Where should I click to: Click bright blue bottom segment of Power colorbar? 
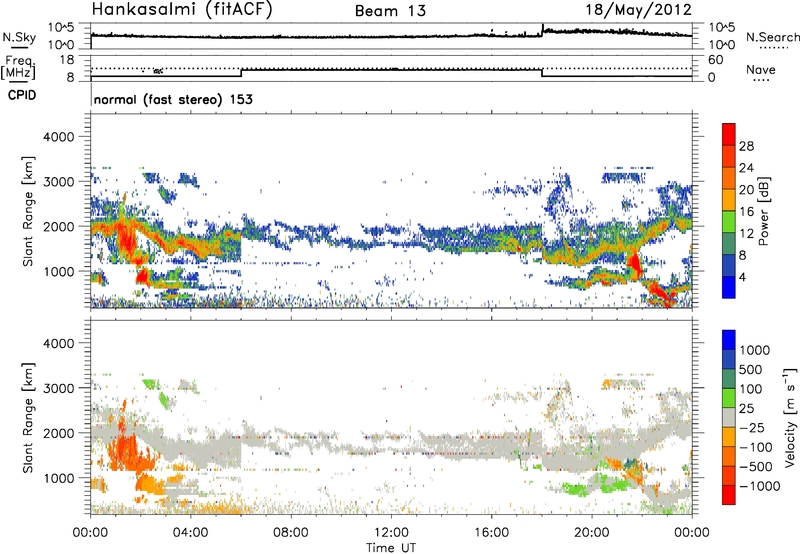(x=729, y=287)
